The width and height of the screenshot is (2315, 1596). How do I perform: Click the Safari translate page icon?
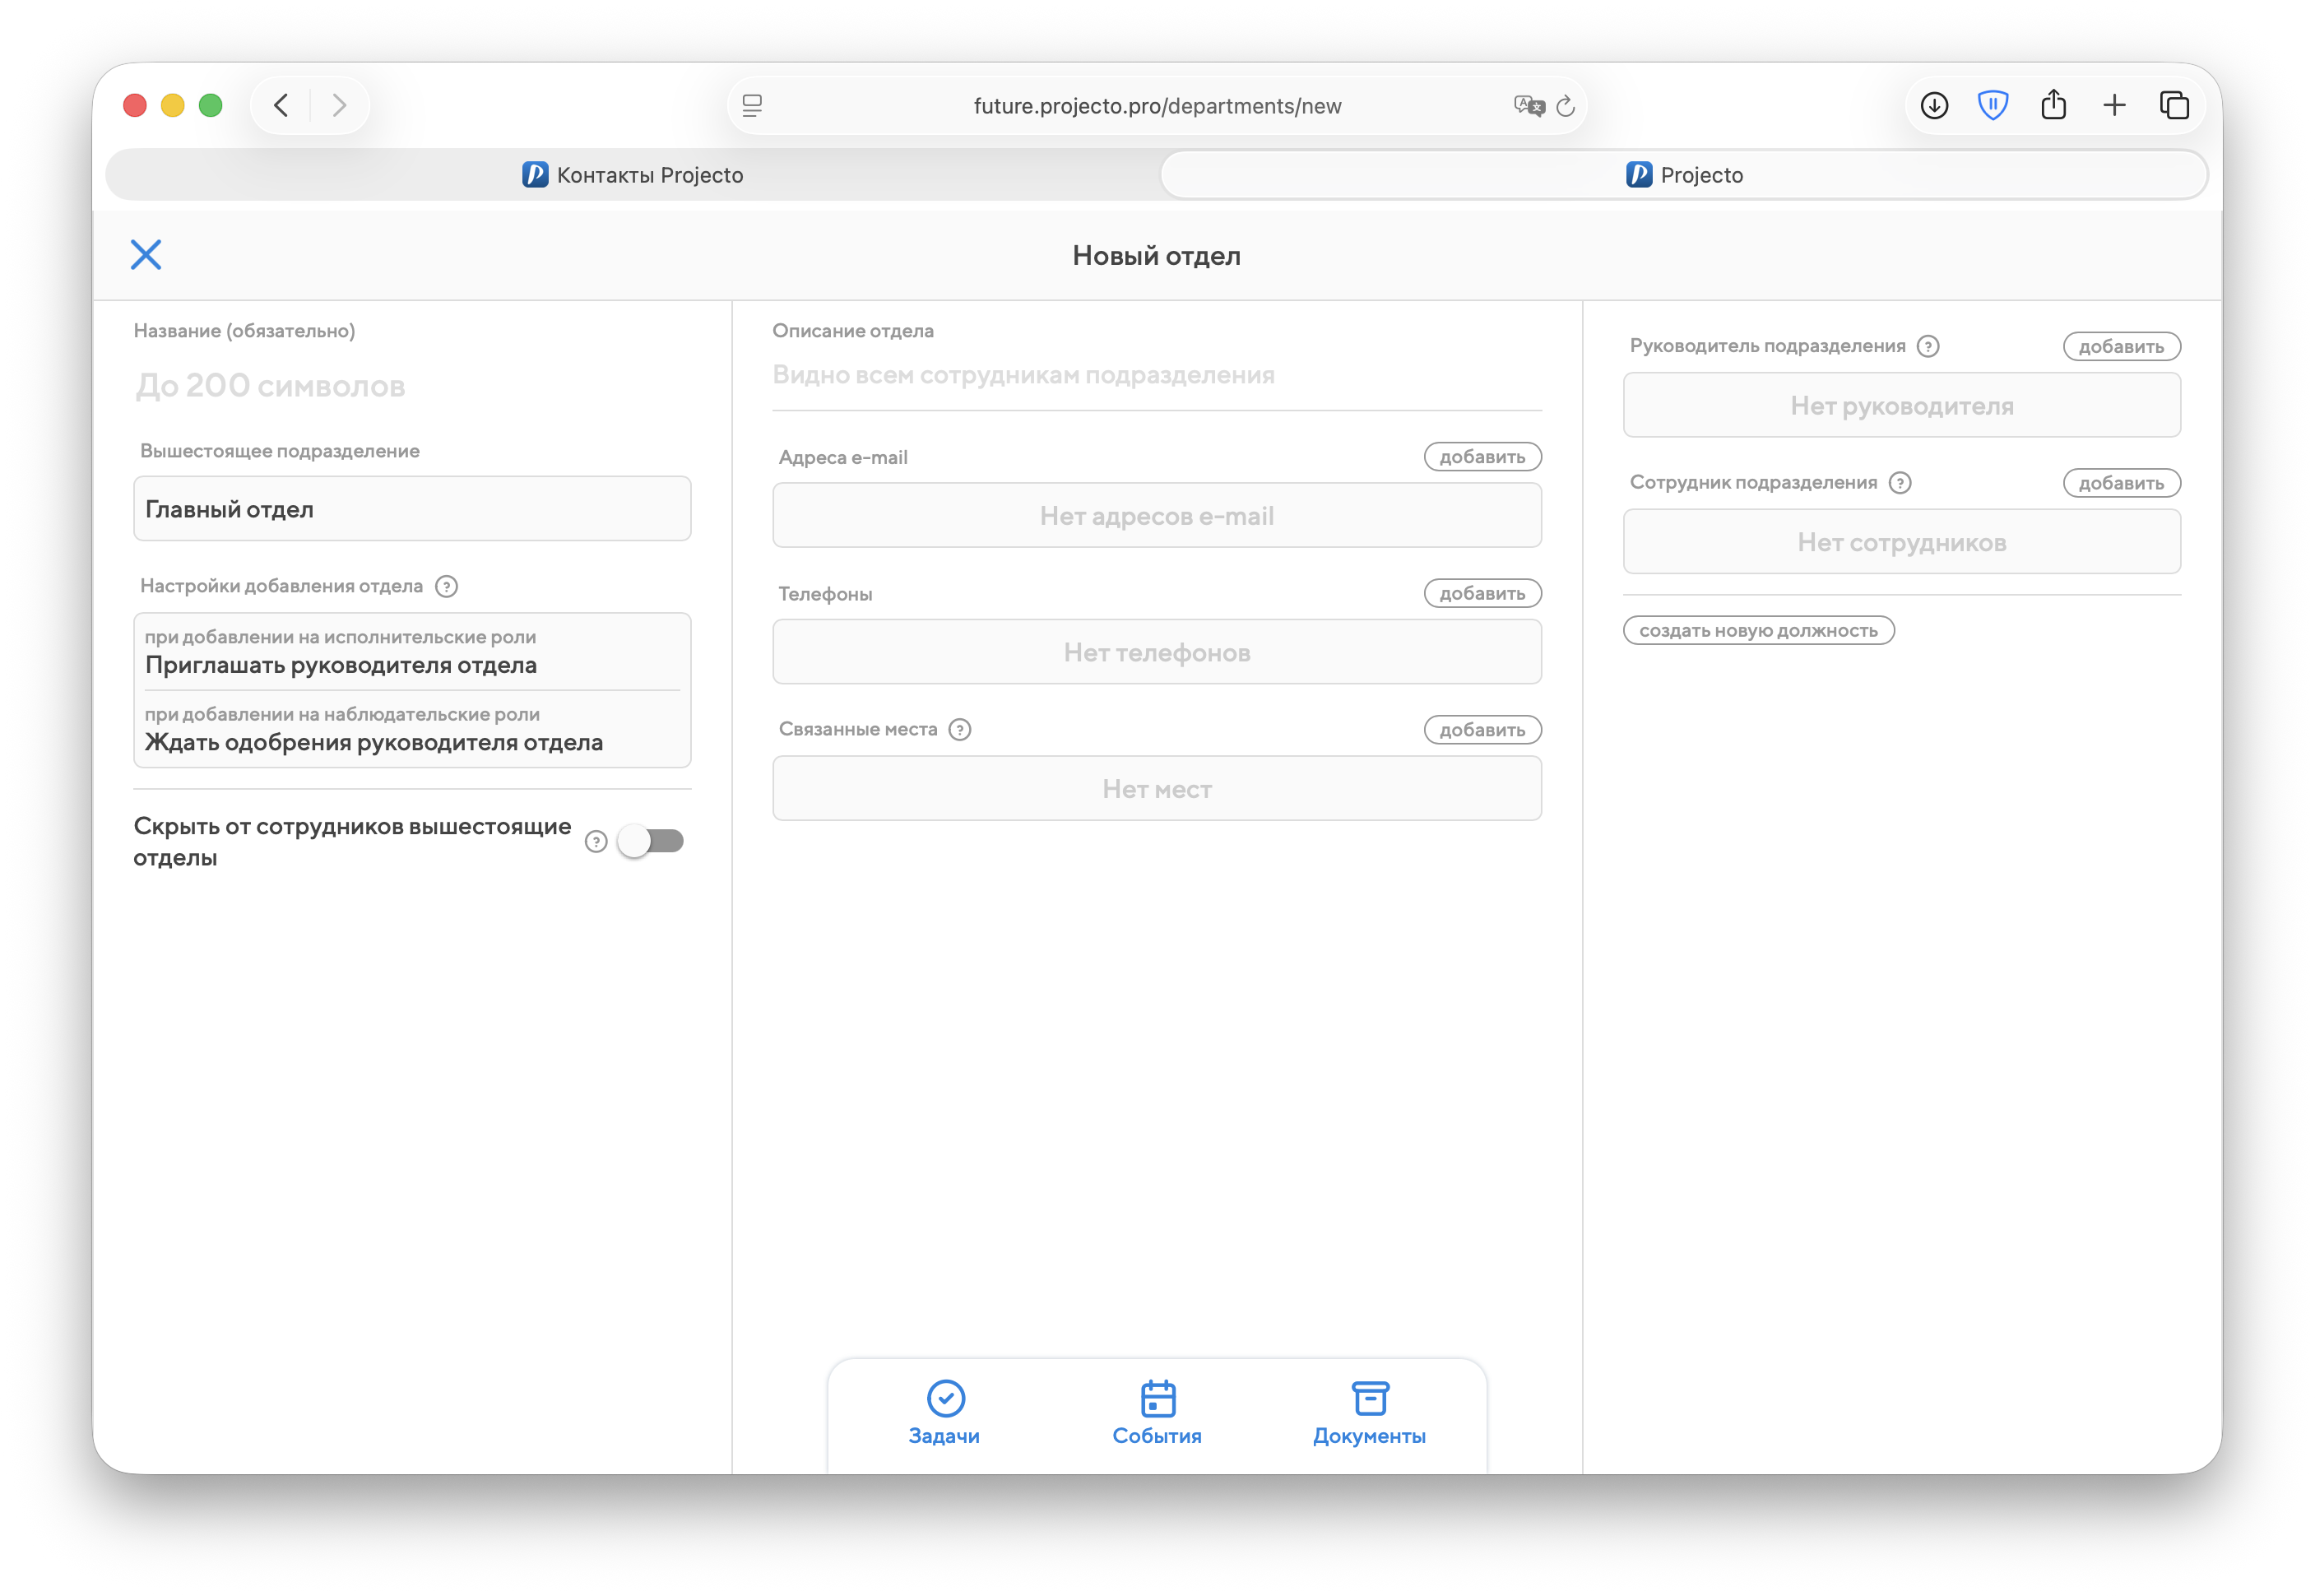tap(1528, 106)
